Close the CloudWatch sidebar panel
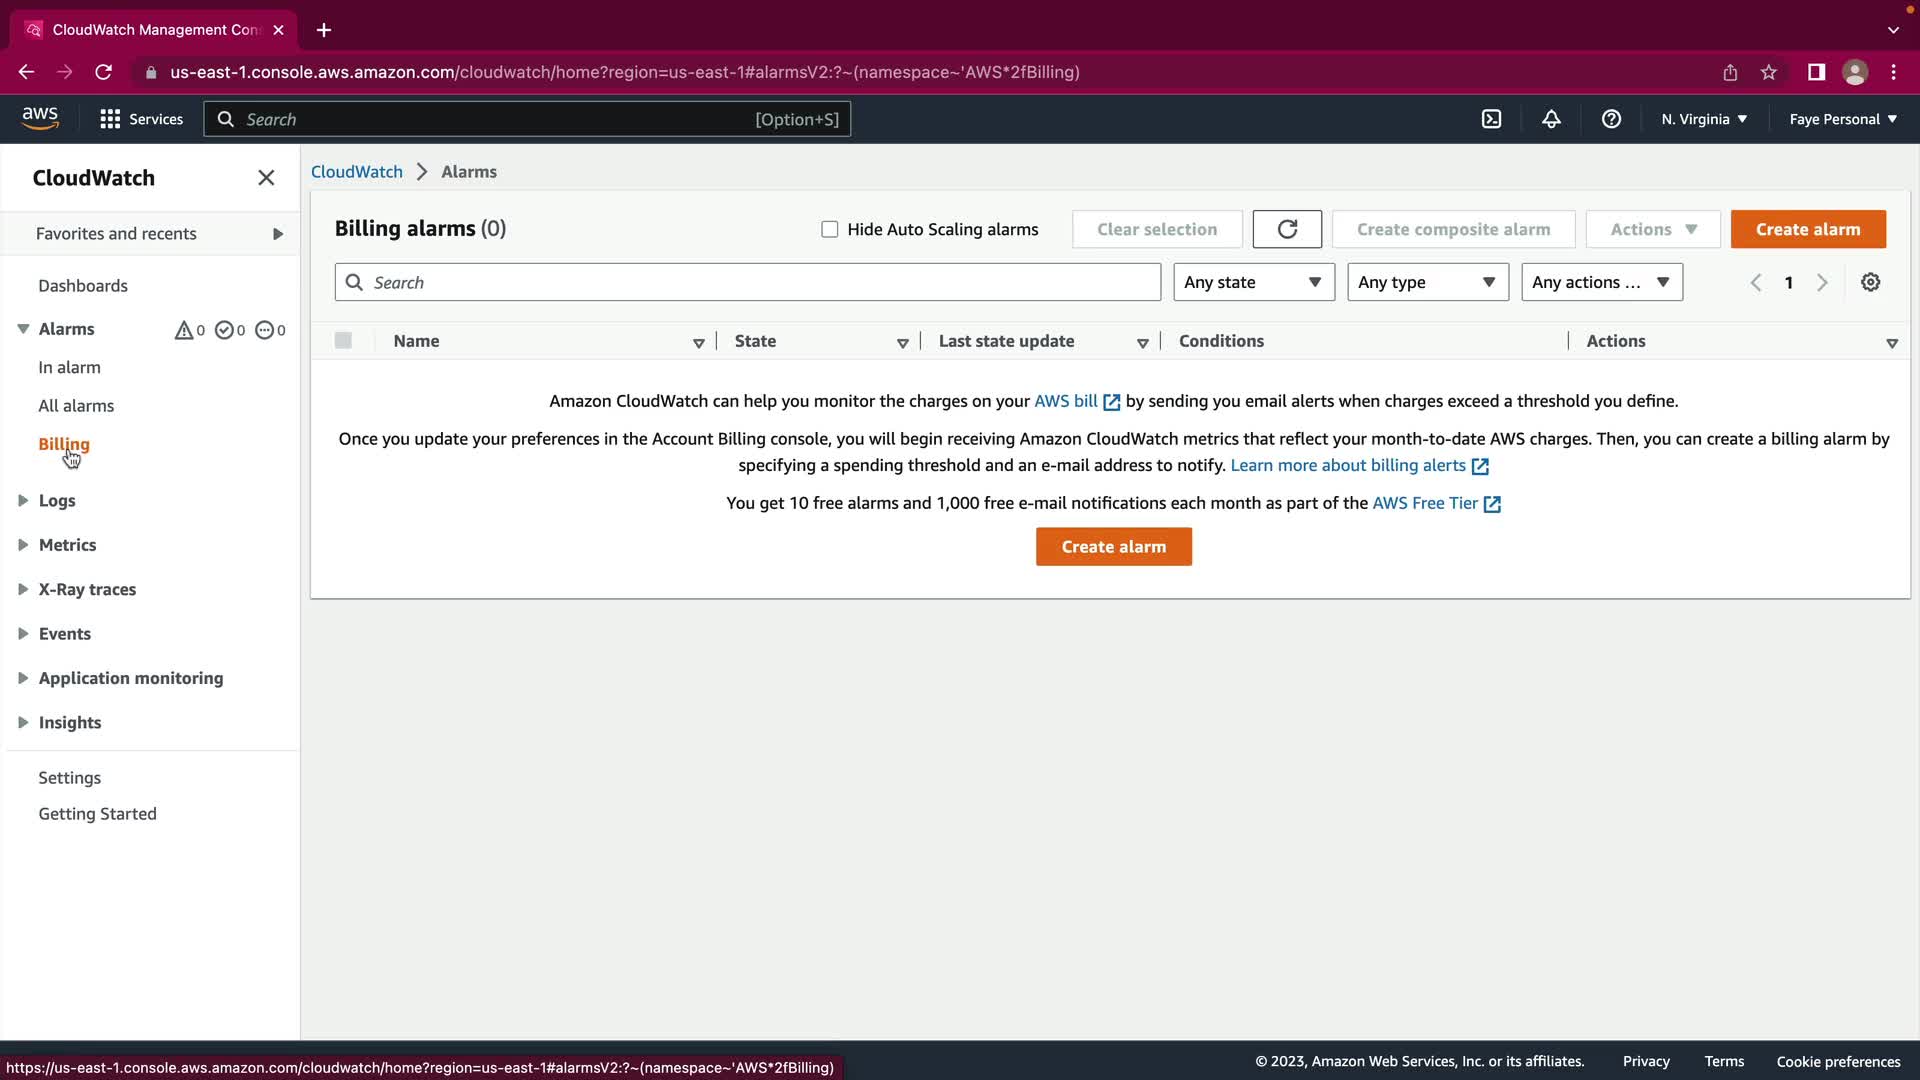 [266, 178]
